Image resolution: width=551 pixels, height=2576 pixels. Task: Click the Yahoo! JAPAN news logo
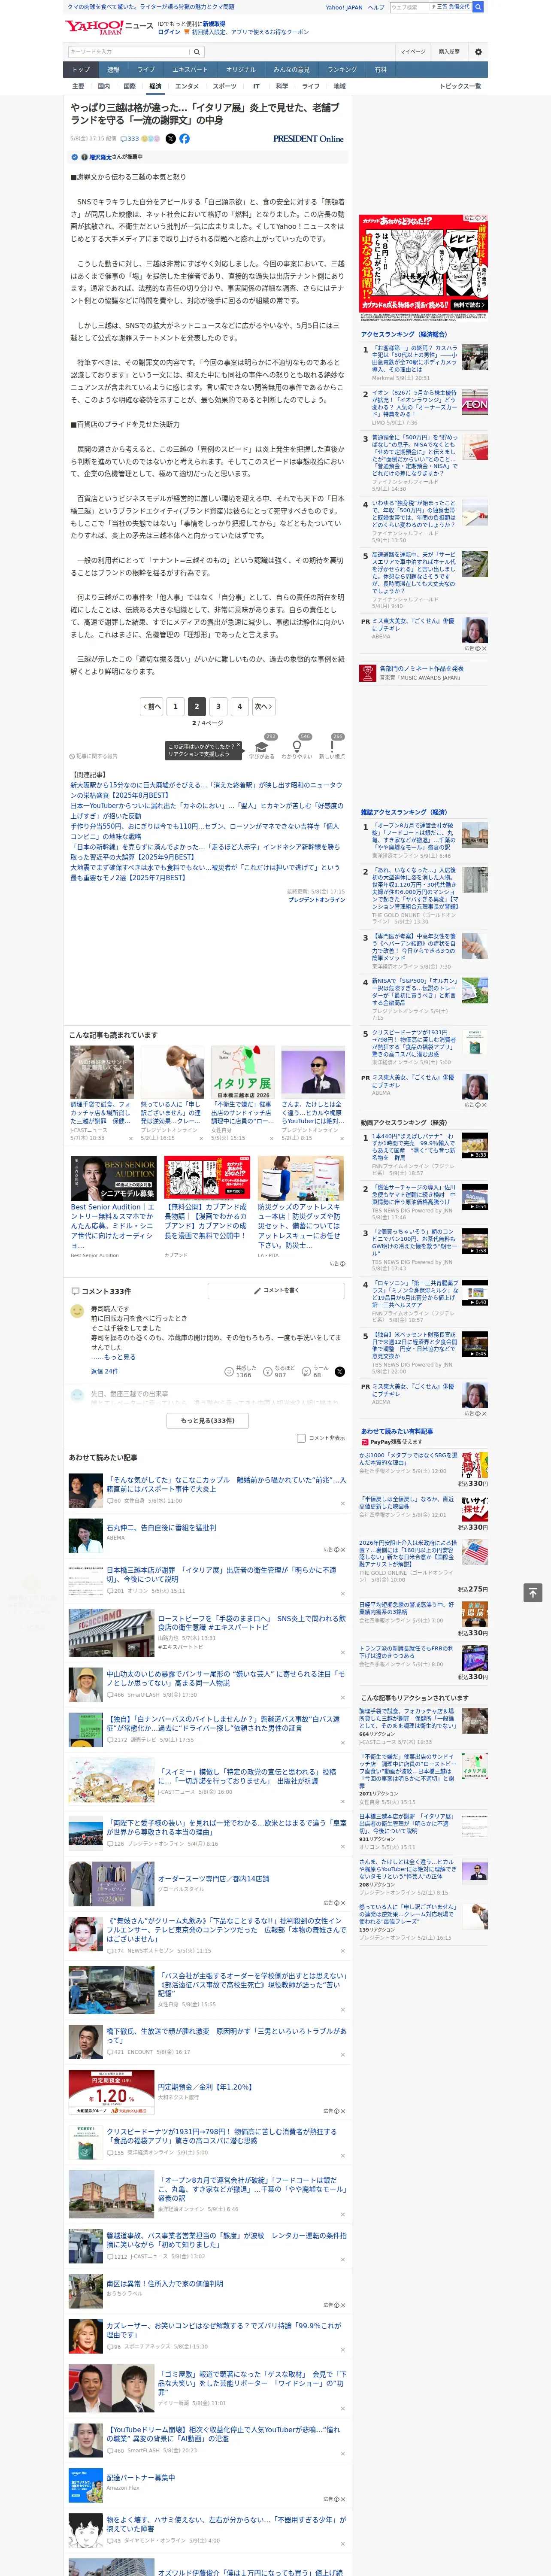pos(110,27)
